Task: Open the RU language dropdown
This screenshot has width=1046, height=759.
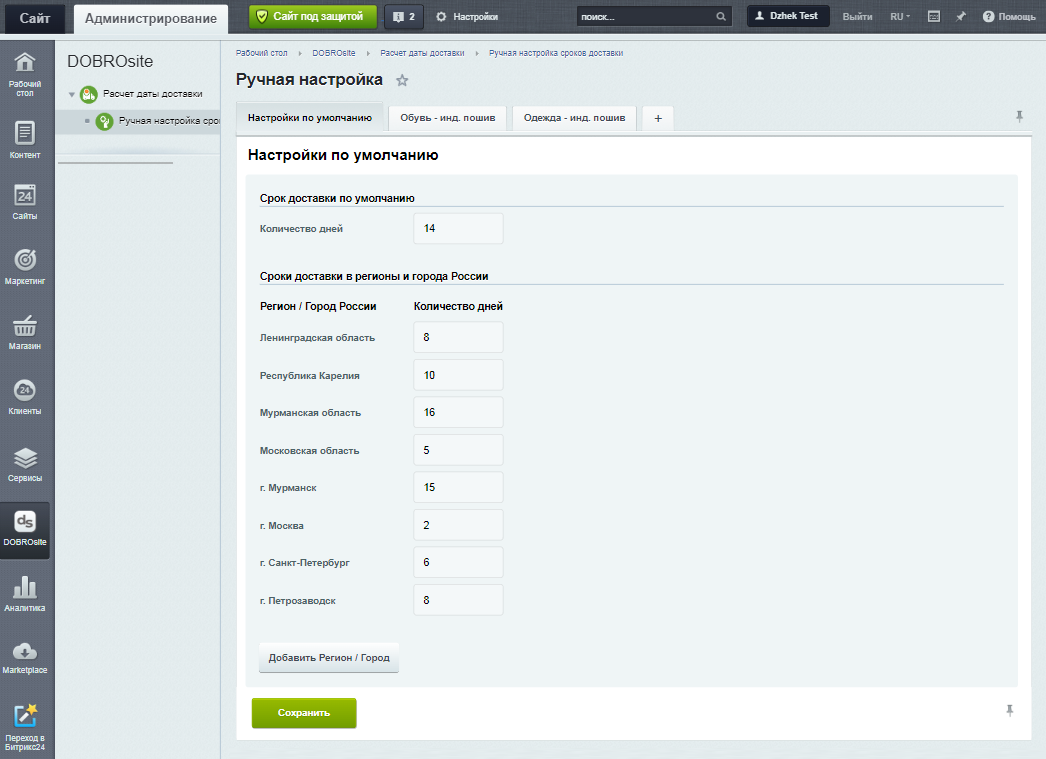Action: pyautogui.click(x=900, y=17)
